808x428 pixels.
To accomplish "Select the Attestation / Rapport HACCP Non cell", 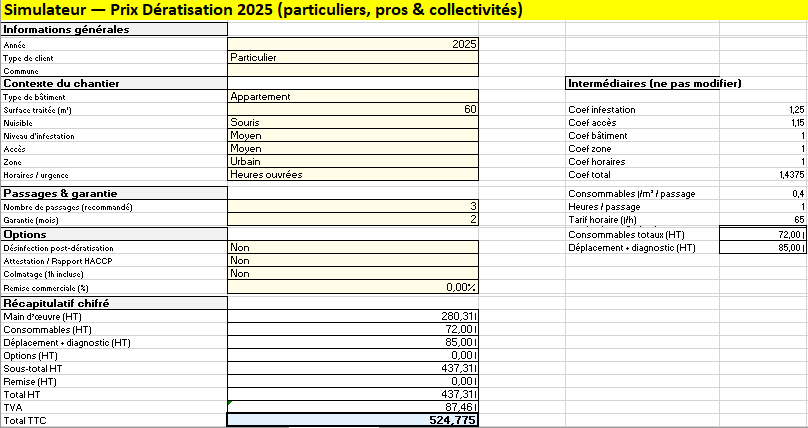I will pyautogui.click(x=354, y=260).
